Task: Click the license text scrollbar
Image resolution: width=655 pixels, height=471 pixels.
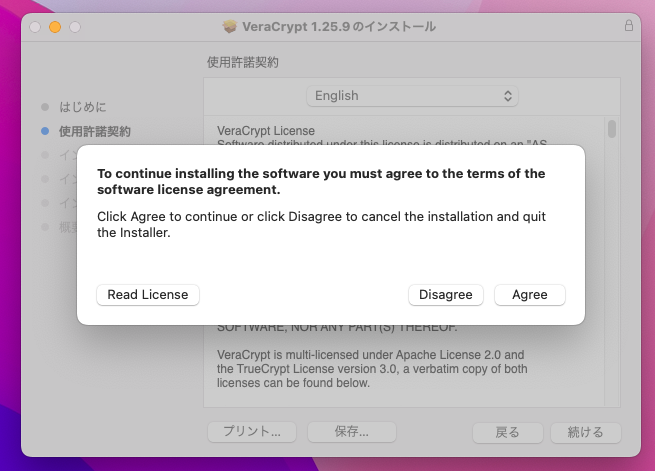Action: pyautogui.click(x=611, y=130)
